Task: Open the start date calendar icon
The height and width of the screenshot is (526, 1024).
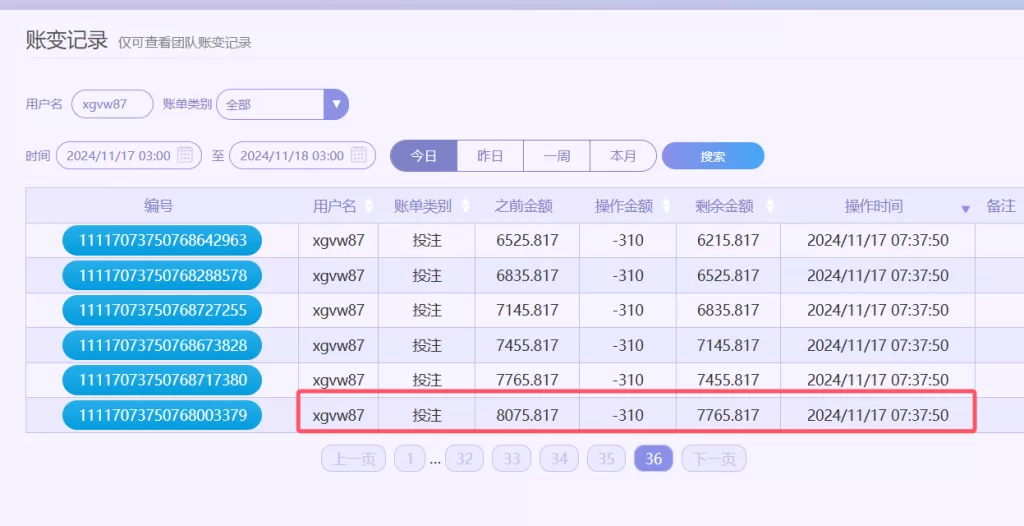Action: click(x=185, y=155)
